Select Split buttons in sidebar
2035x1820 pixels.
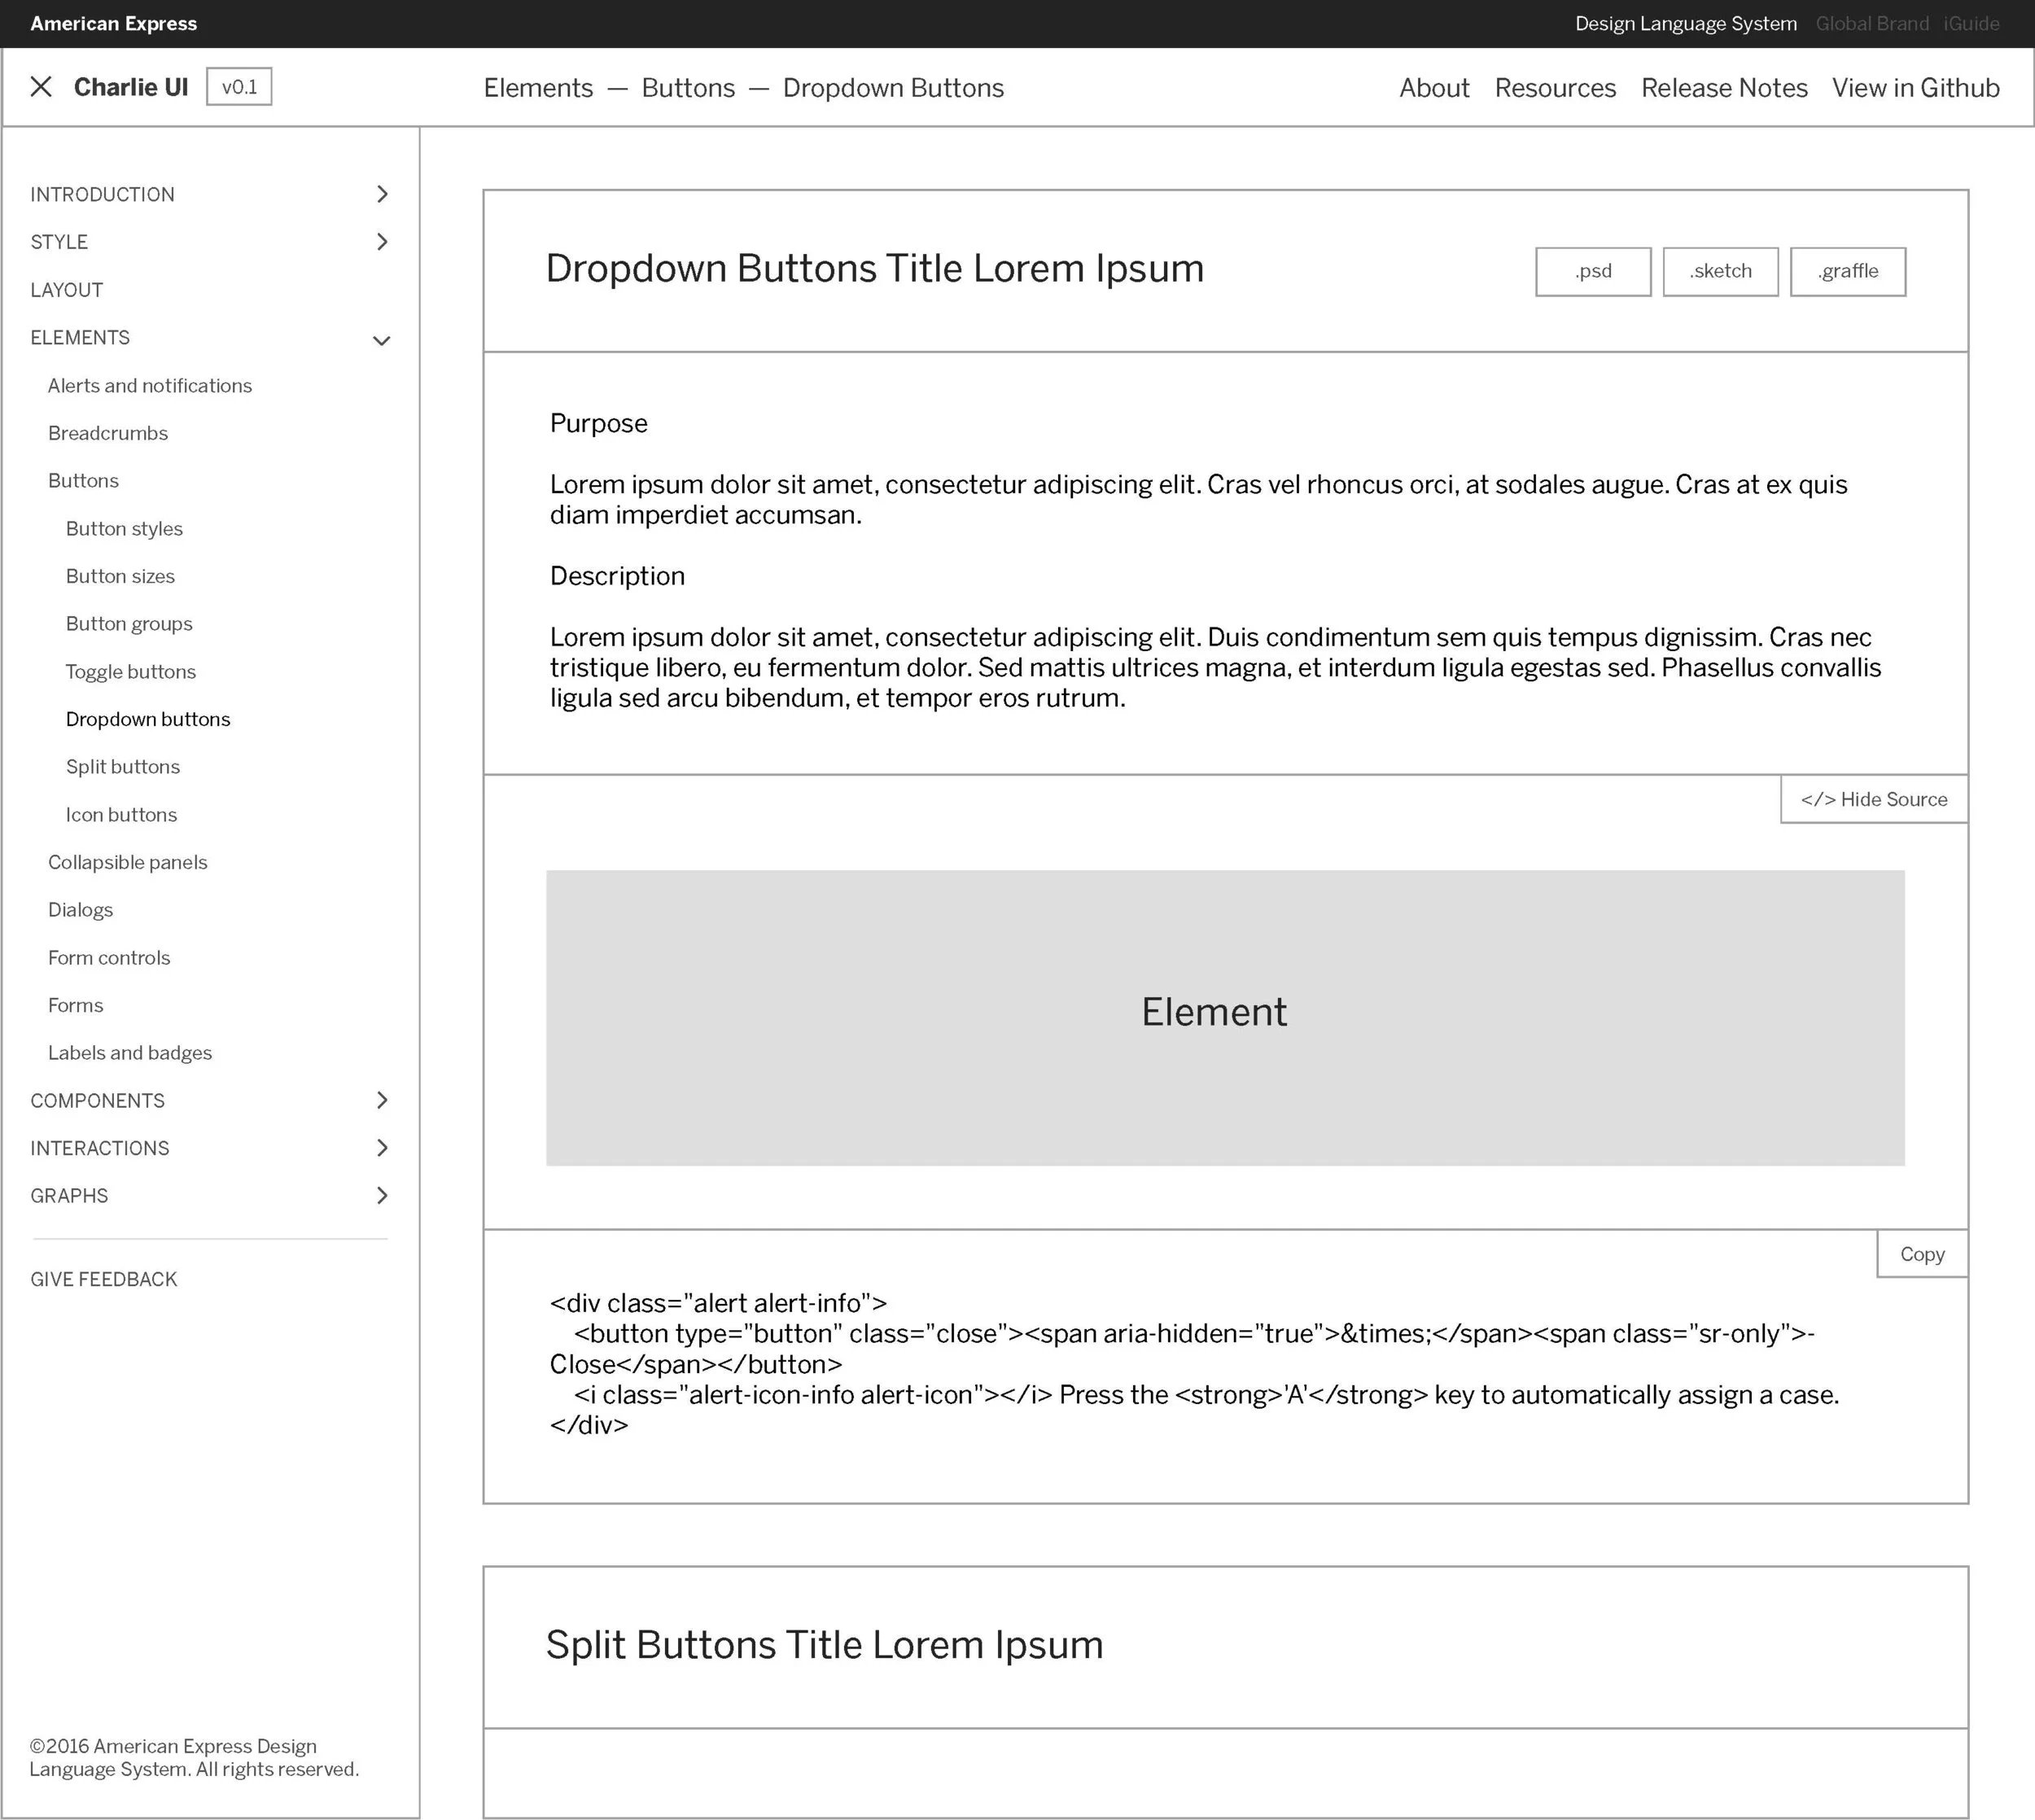[123, 767]
